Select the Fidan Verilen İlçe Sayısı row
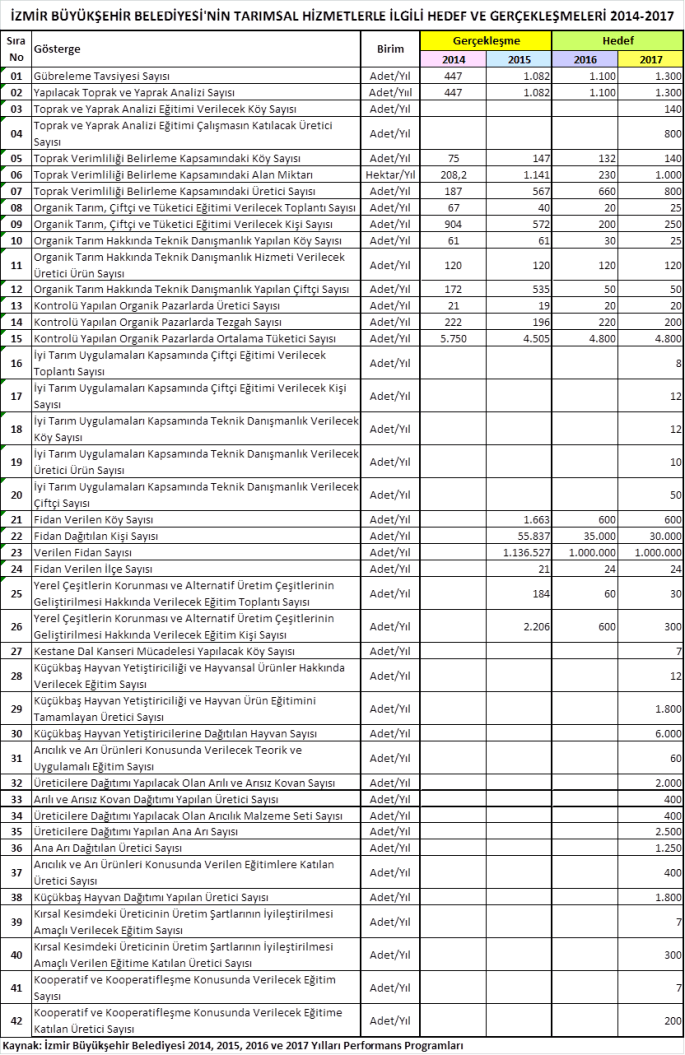The image size is (685, 1055). point(91,568)
